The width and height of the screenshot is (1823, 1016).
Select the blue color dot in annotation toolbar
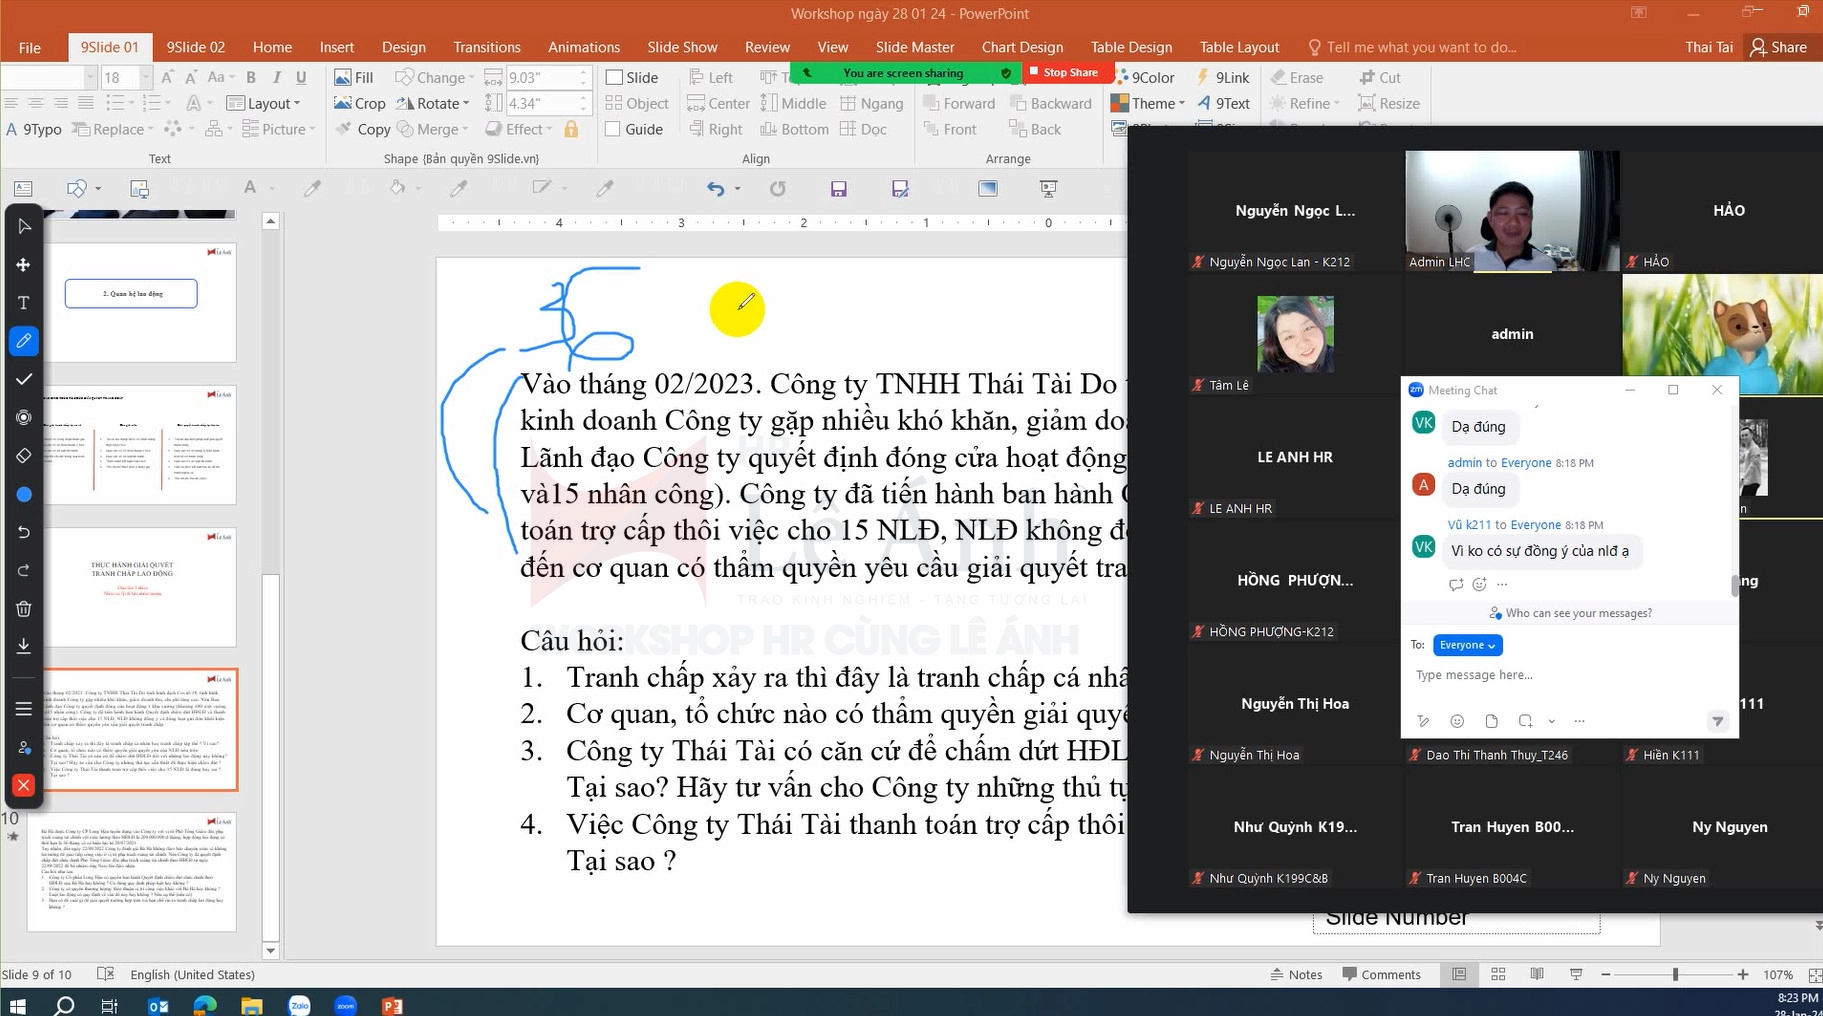pos(24,495)
